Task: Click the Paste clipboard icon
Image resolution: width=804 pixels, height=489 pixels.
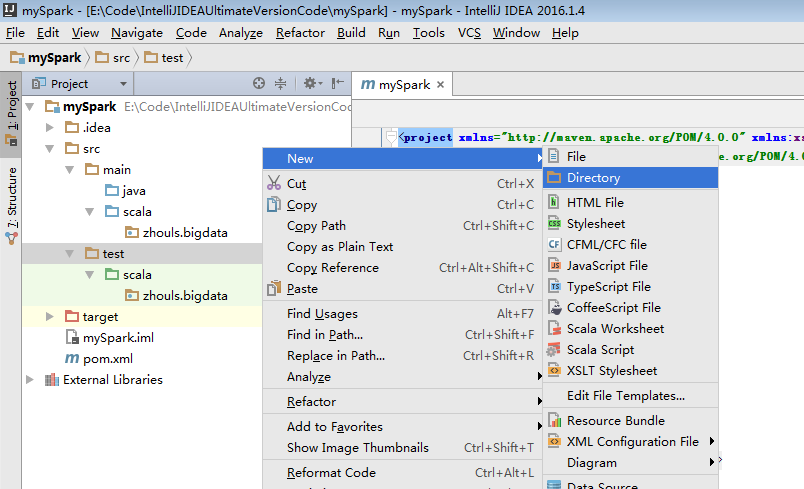Action: click(274, 288)
